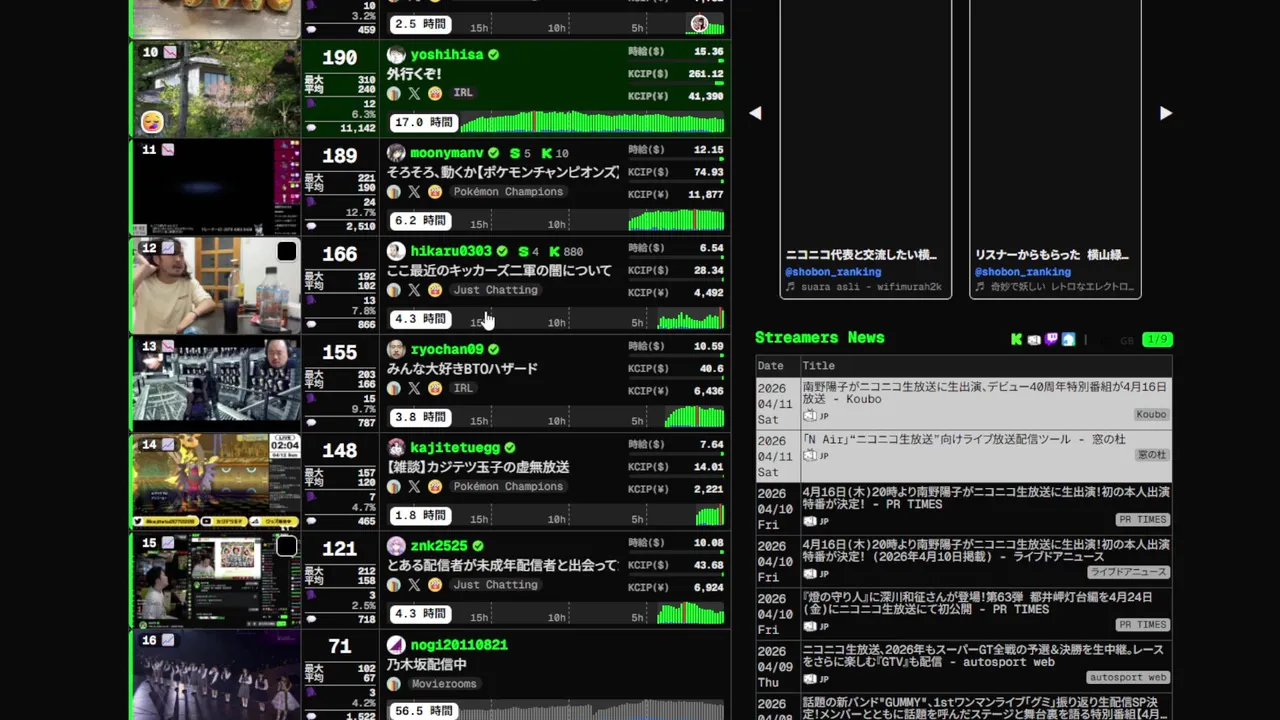This screenshot has width=1280, height=720.
Task: Open the ryochan09 channel name link
Action: (x=447, y=349)
